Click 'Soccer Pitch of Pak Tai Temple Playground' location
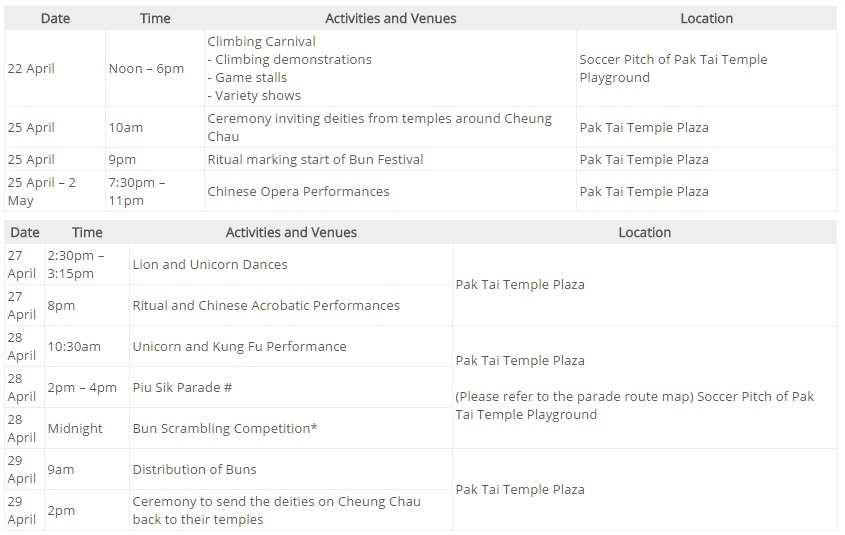Viewport: 845px width, 535px height. pos(673,68)
